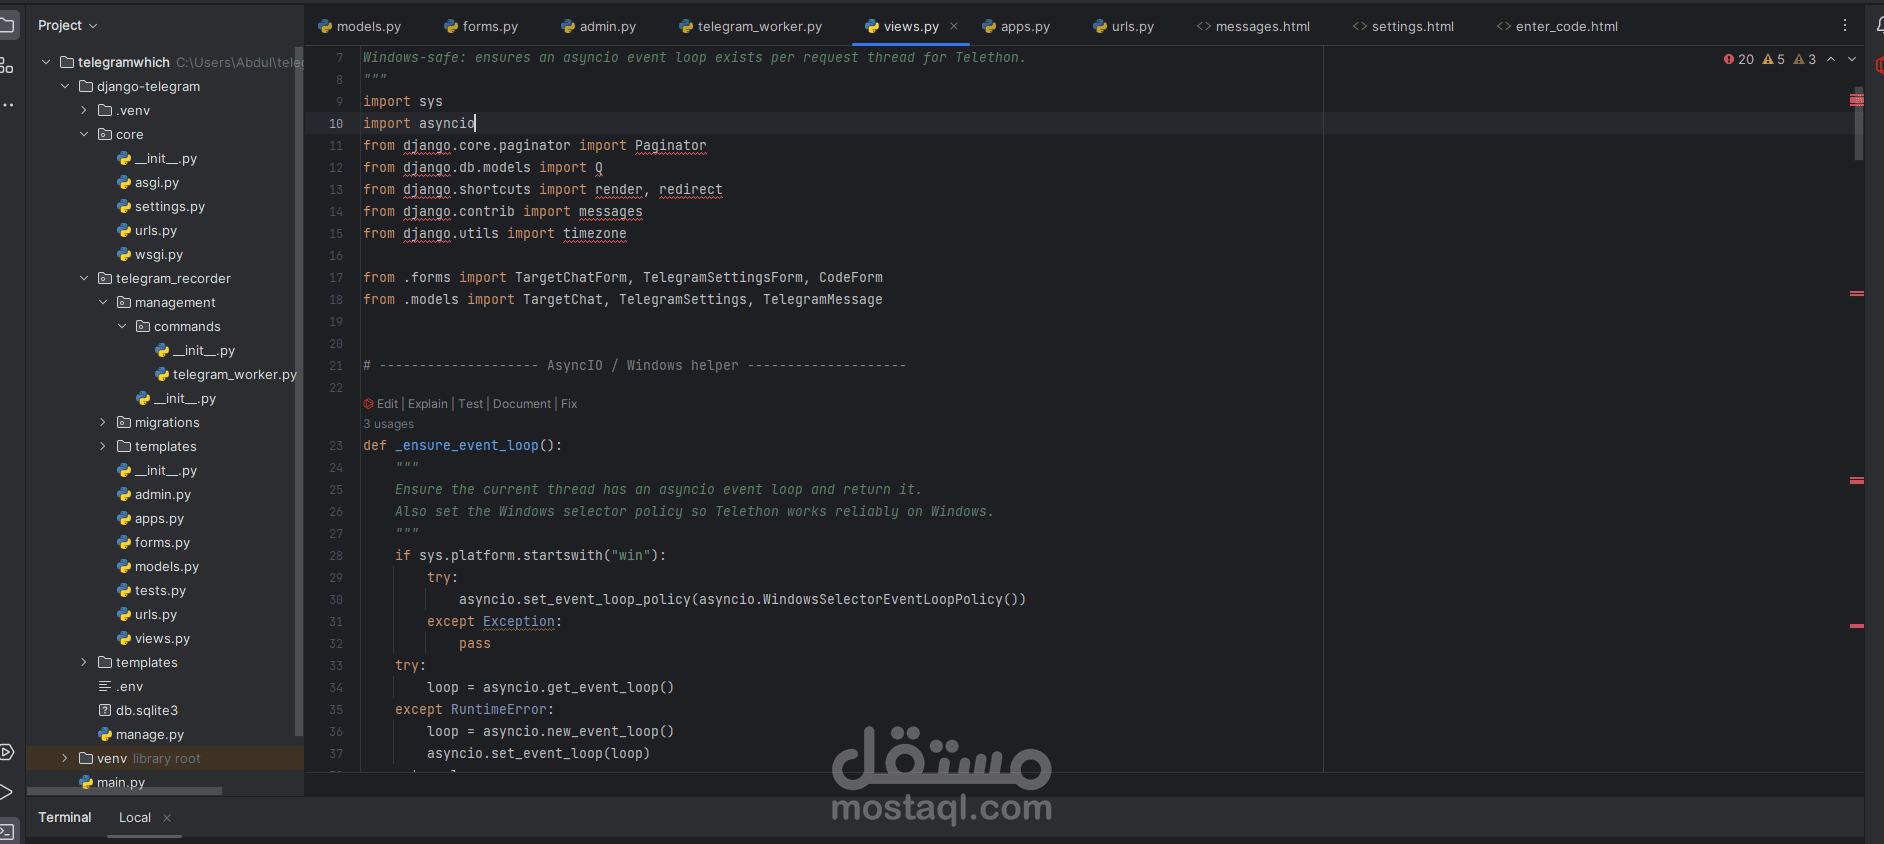The image size is (1884, 844).
Task: Select the Local terminal tab
Action: tap(135, 818)
